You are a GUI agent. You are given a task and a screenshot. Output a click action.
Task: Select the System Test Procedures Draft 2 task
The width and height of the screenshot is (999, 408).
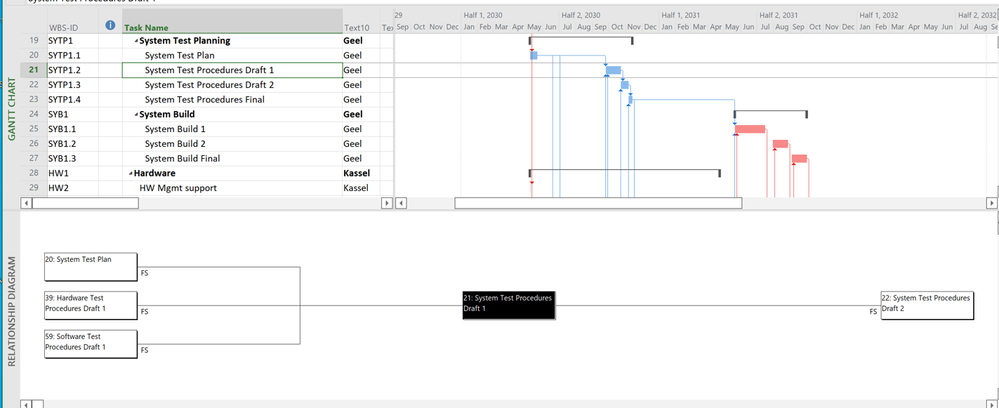[209, 85]
